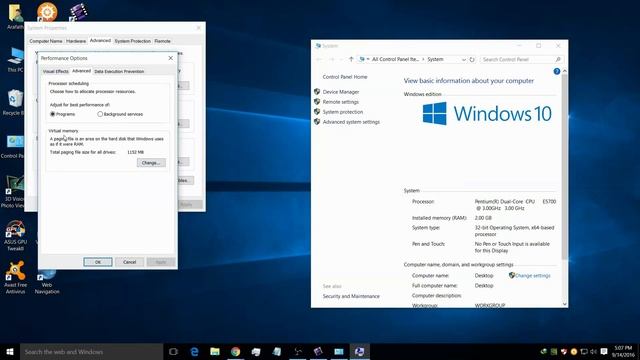
Task: Click the Device Manager shield icon
Action: [317, 91]
